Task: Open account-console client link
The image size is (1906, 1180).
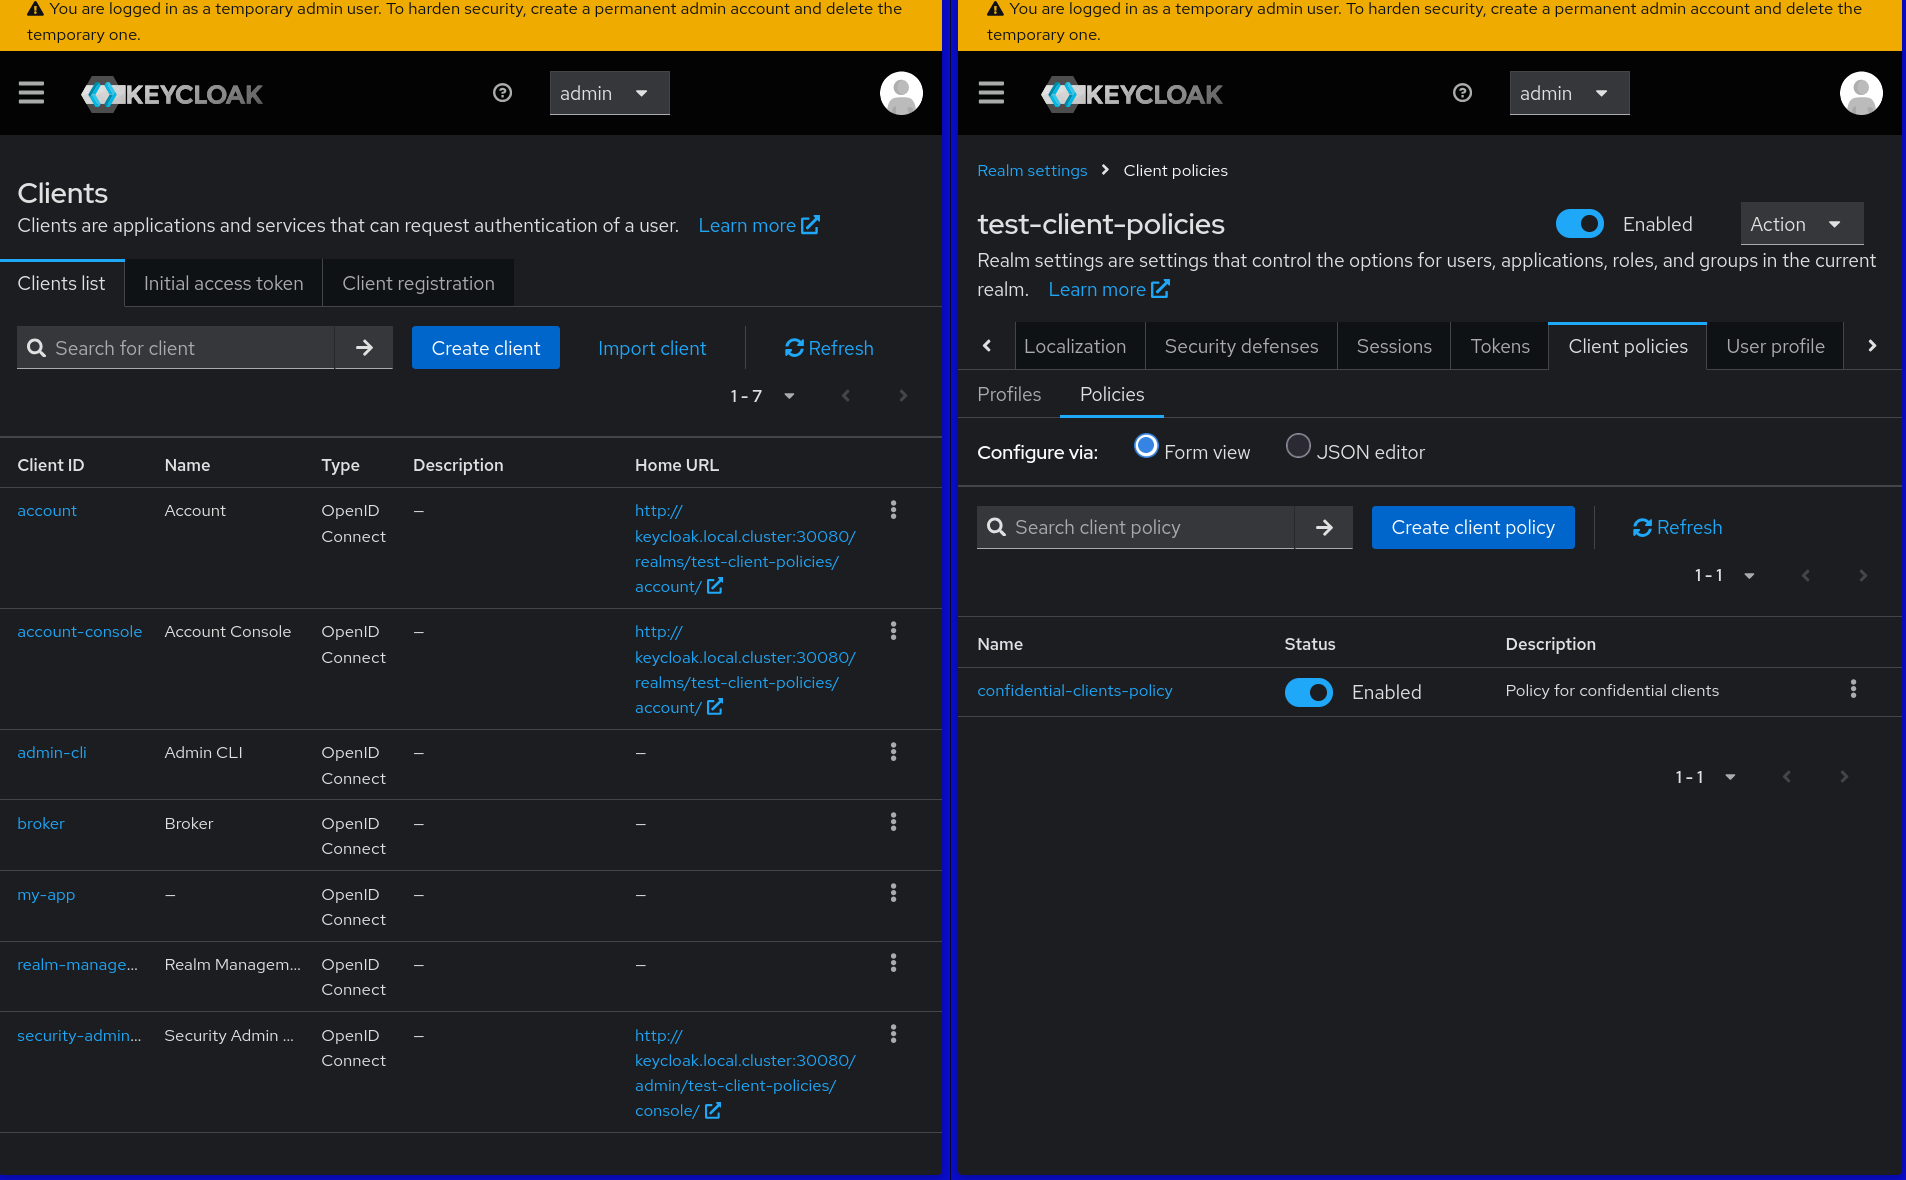Action: [80, 631]
